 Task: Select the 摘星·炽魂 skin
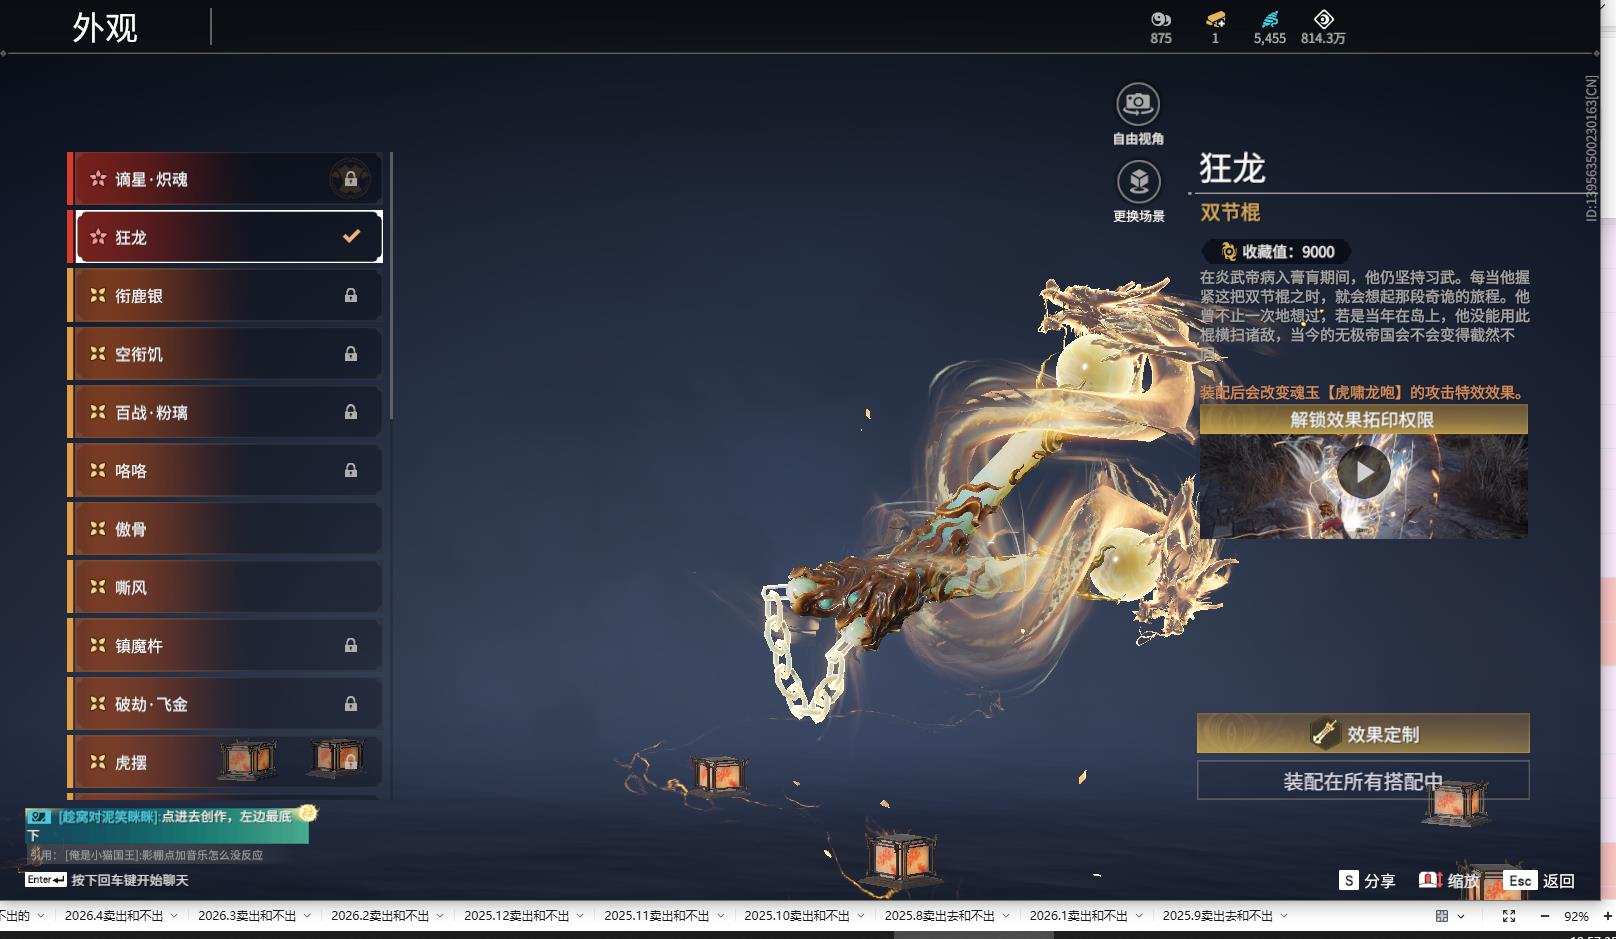pos(225,179)
